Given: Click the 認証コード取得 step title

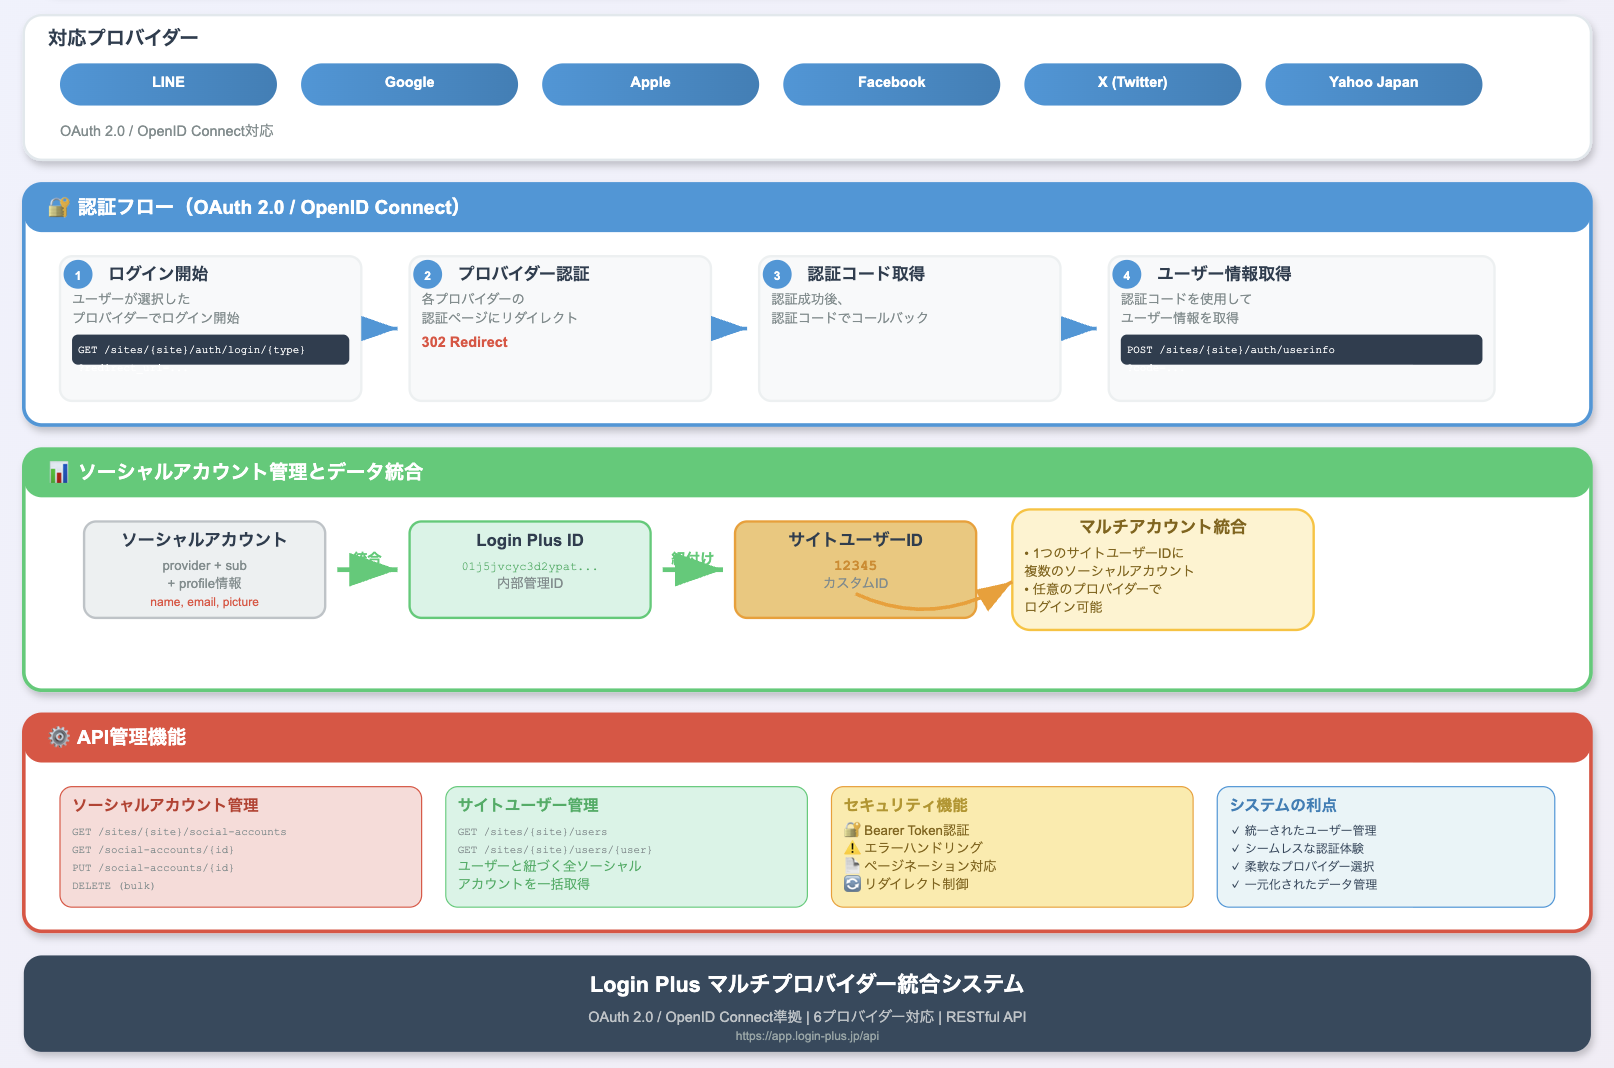Looking at the screenshot, I should pos(866,274).
